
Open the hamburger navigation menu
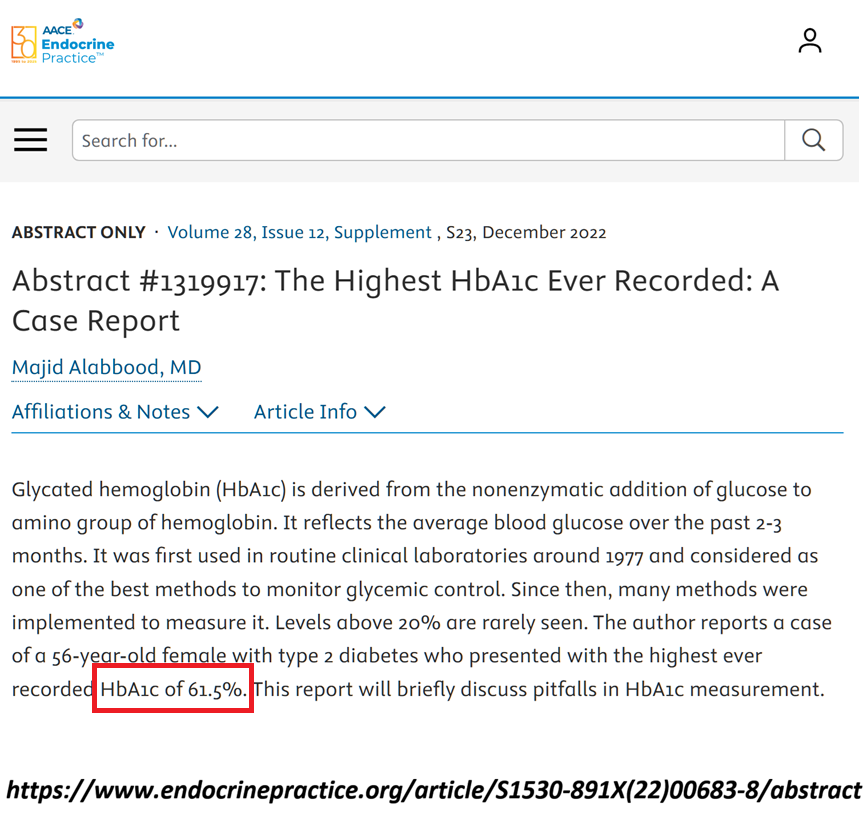(30, 140)
